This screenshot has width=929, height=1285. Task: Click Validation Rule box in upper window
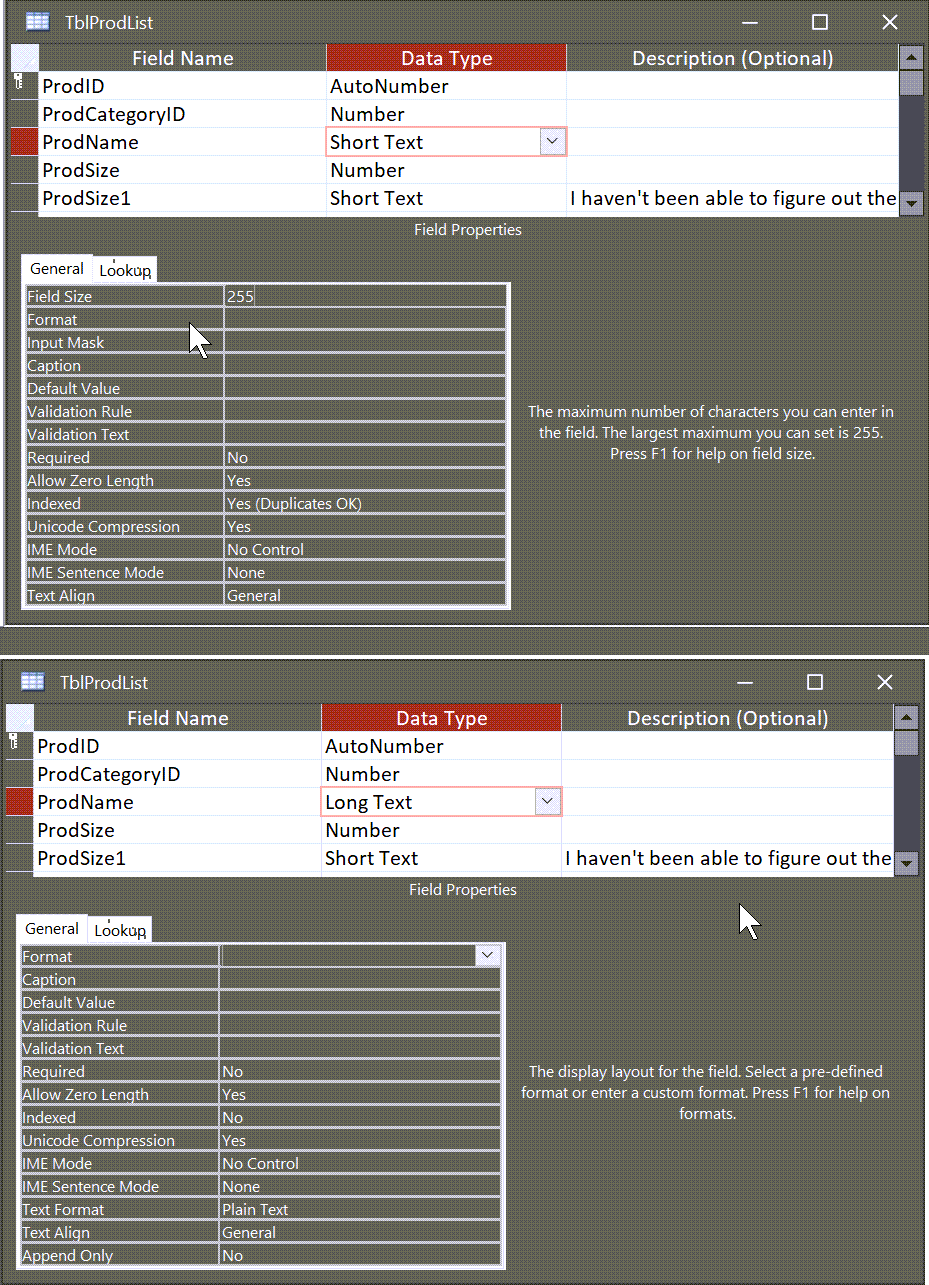point(365,411)
